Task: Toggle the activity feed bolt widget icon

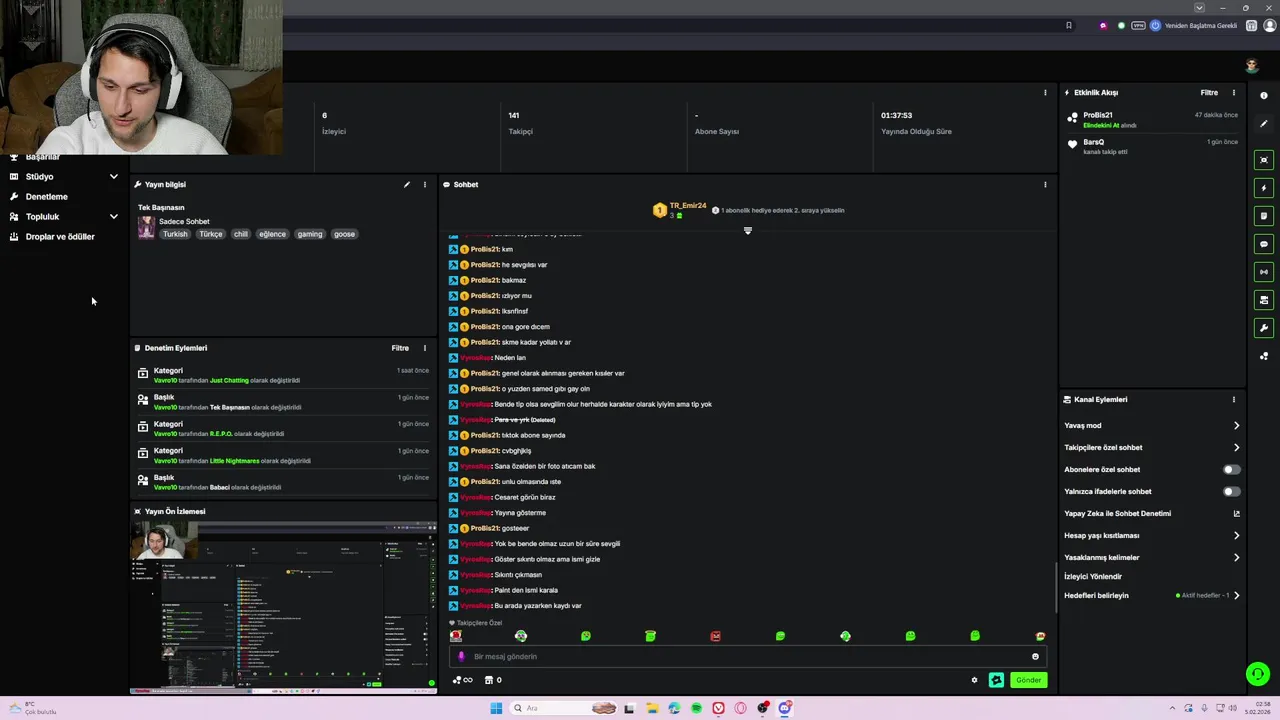Action: pos(1264,188)
